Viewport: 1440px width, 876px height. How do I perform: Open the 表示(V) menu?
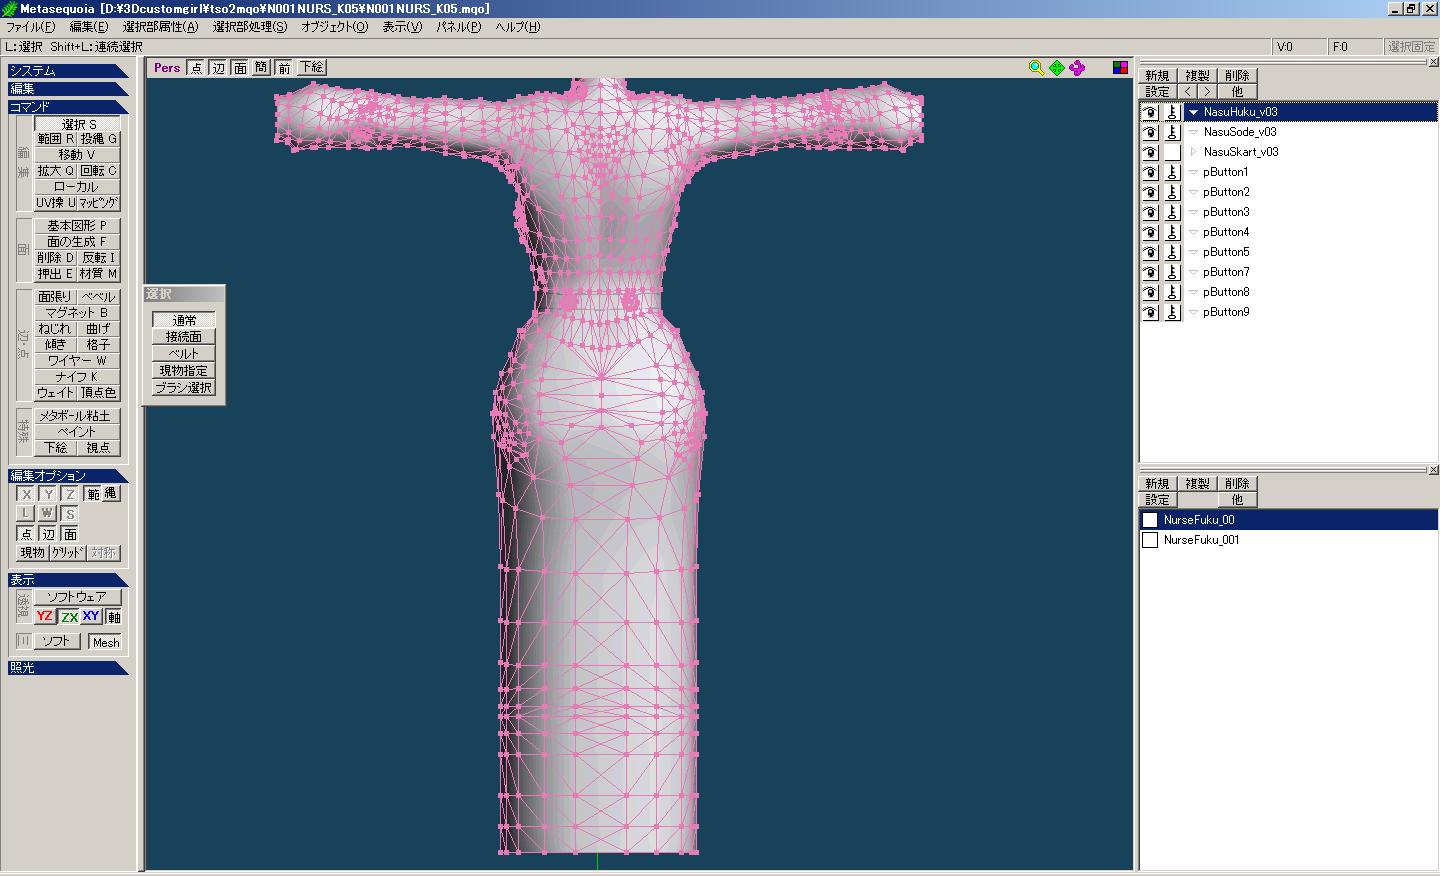tap(401, 27)
